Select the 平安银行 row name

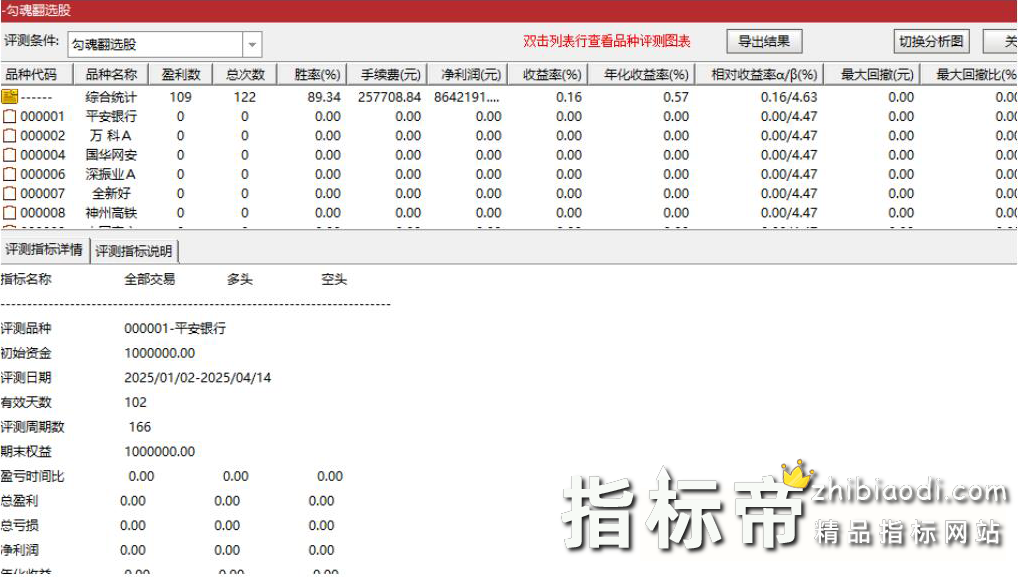coord(111,116)
